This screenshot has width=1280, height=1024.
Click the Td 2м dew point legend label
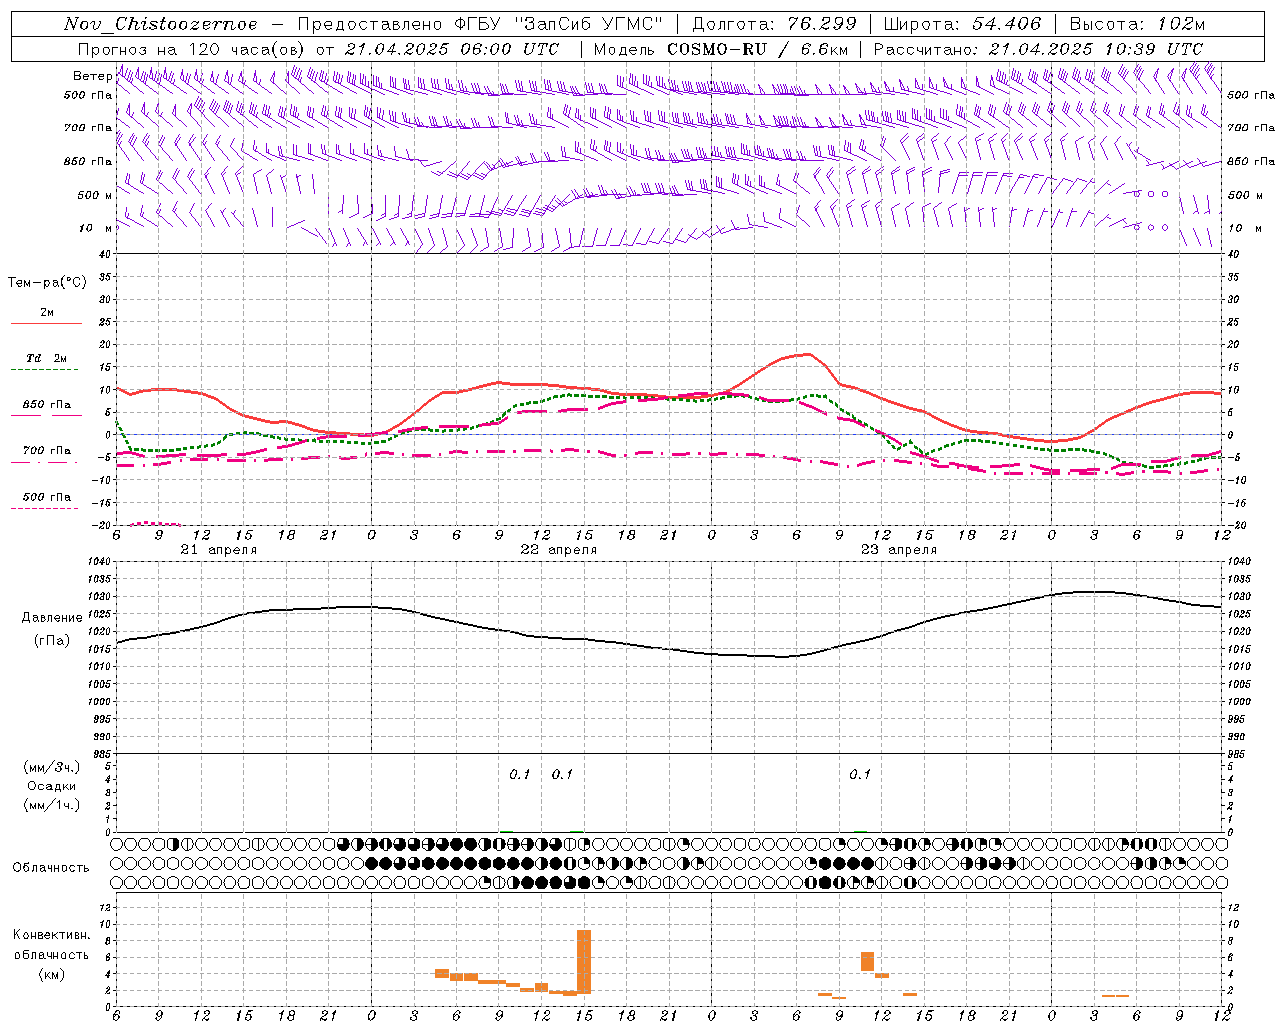click(x=47, y=358)
